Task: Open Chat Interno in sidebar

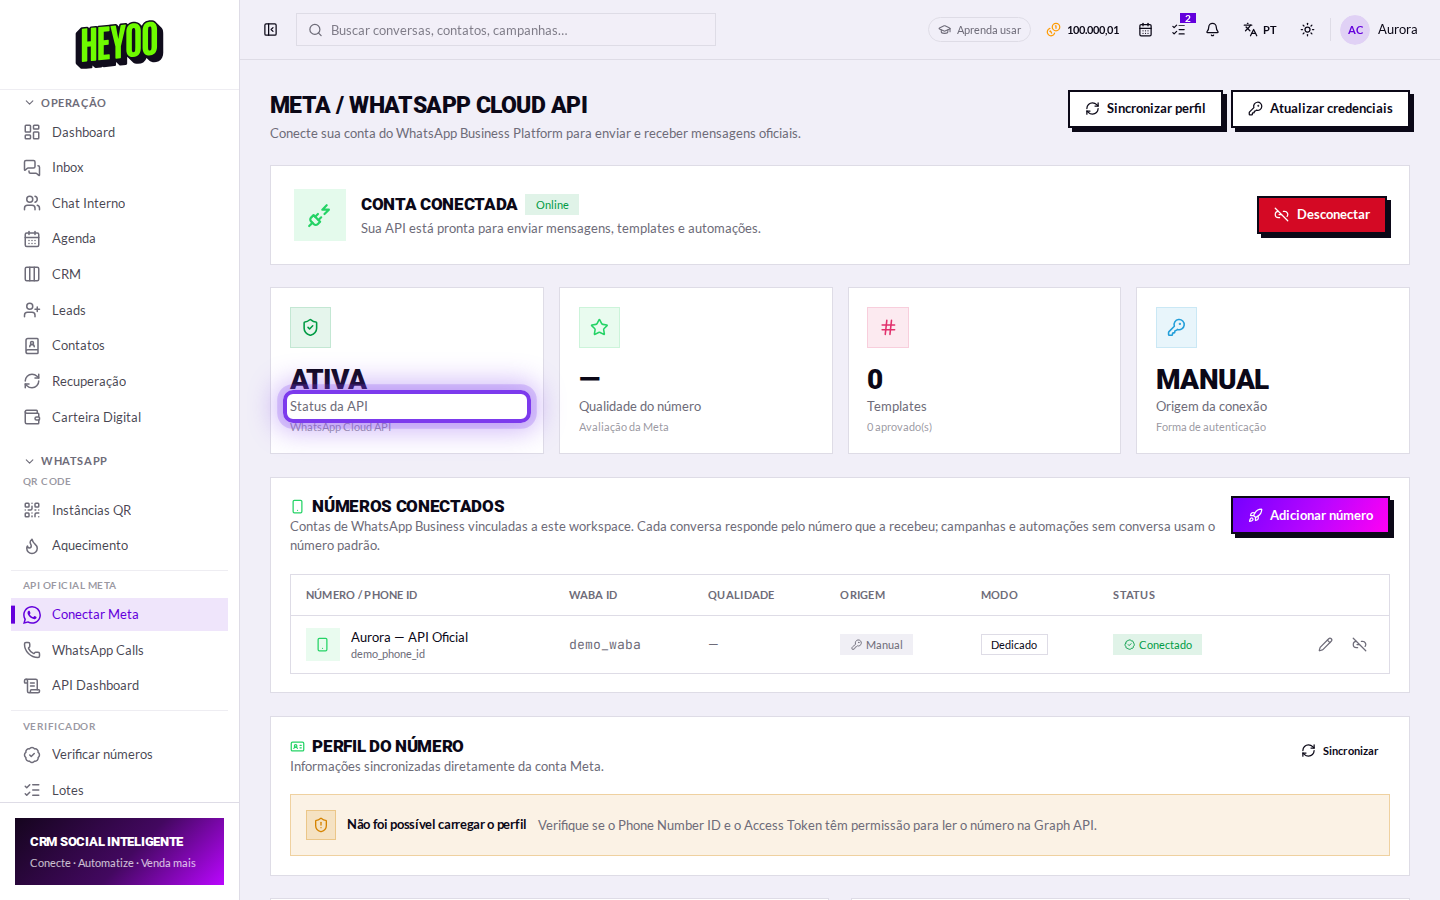Action: 119,203
